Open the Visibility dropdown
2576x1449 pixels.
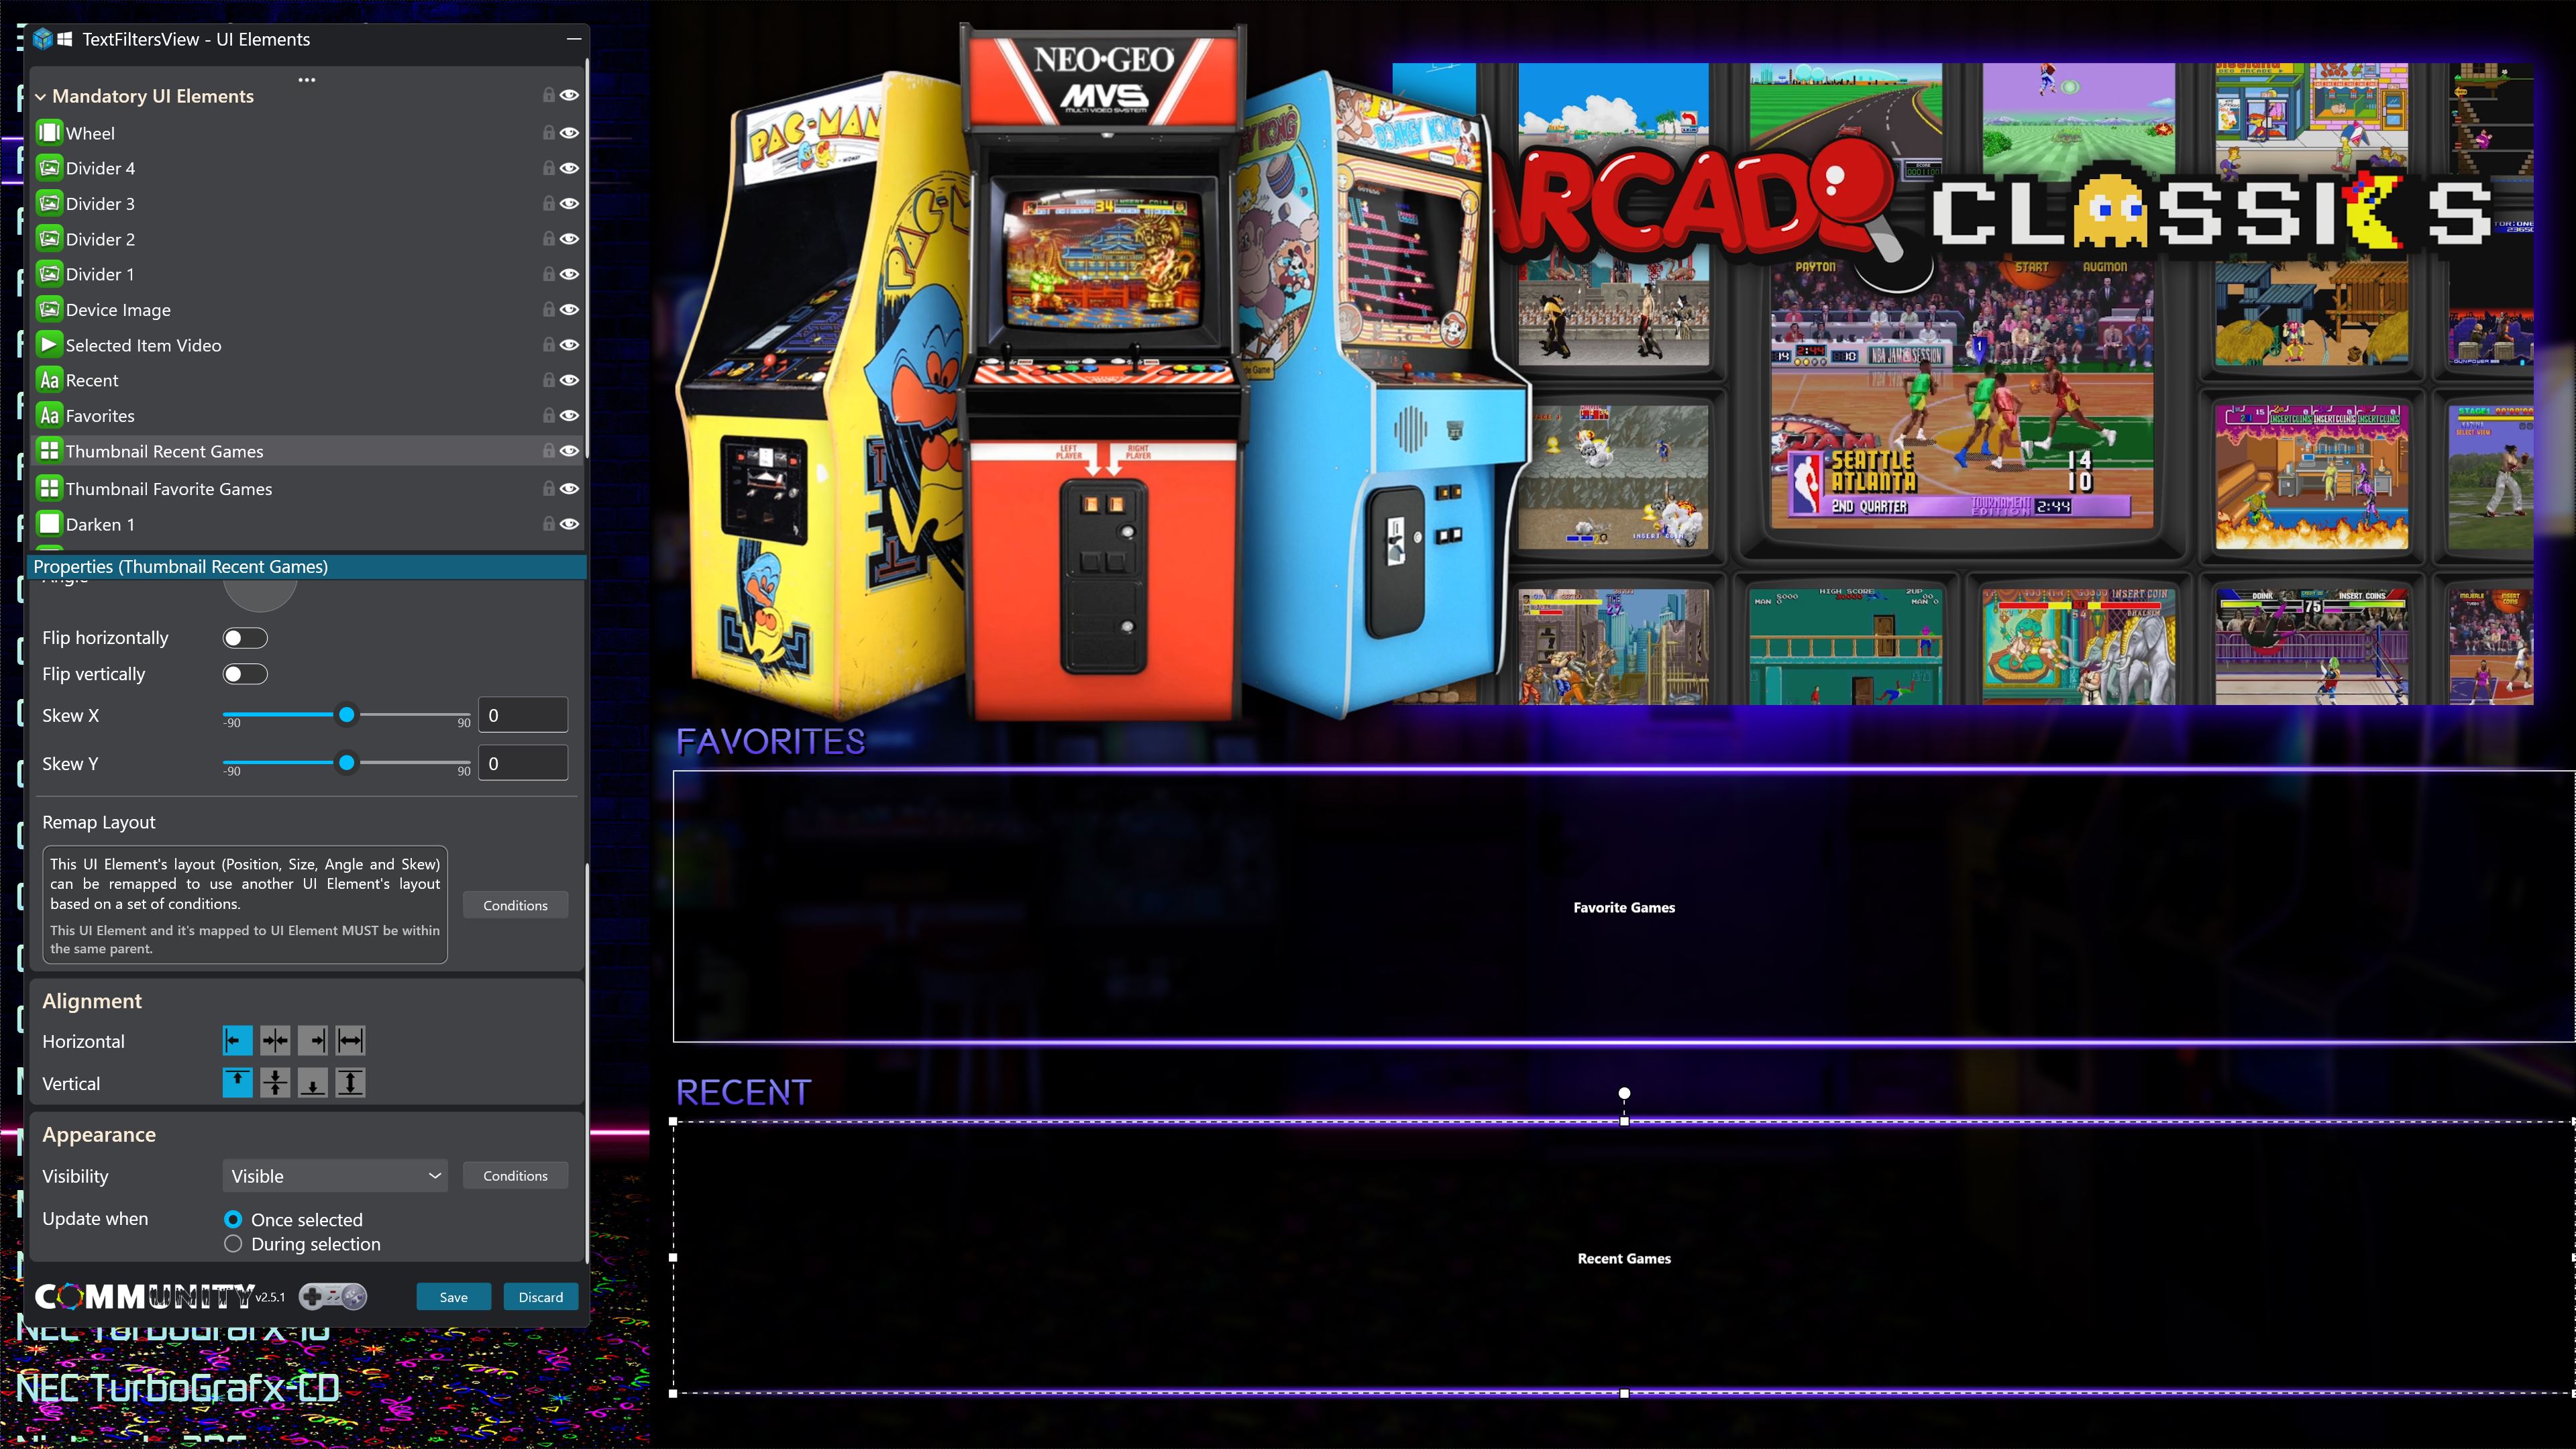point(335,1176)
